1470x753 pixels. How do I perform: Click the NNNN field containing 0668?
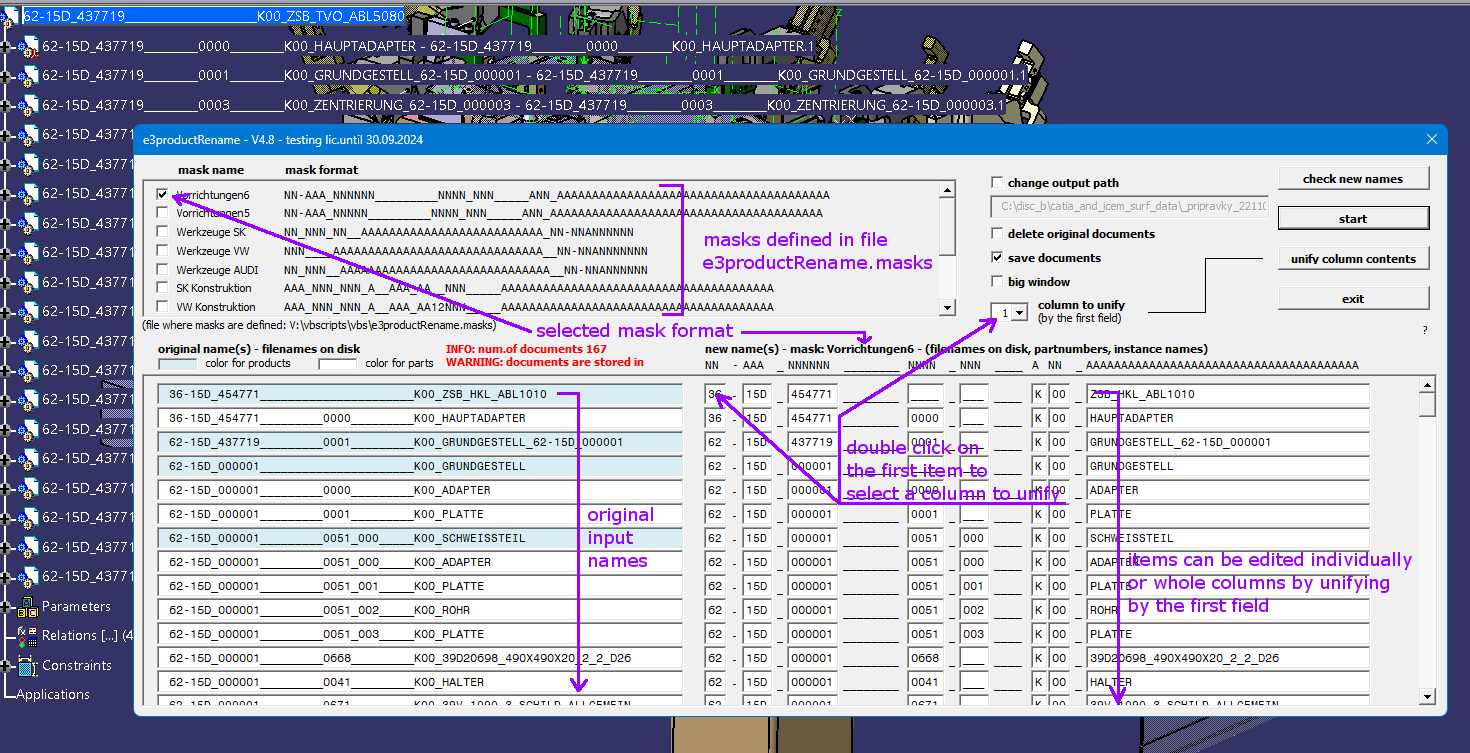[925, 658]
